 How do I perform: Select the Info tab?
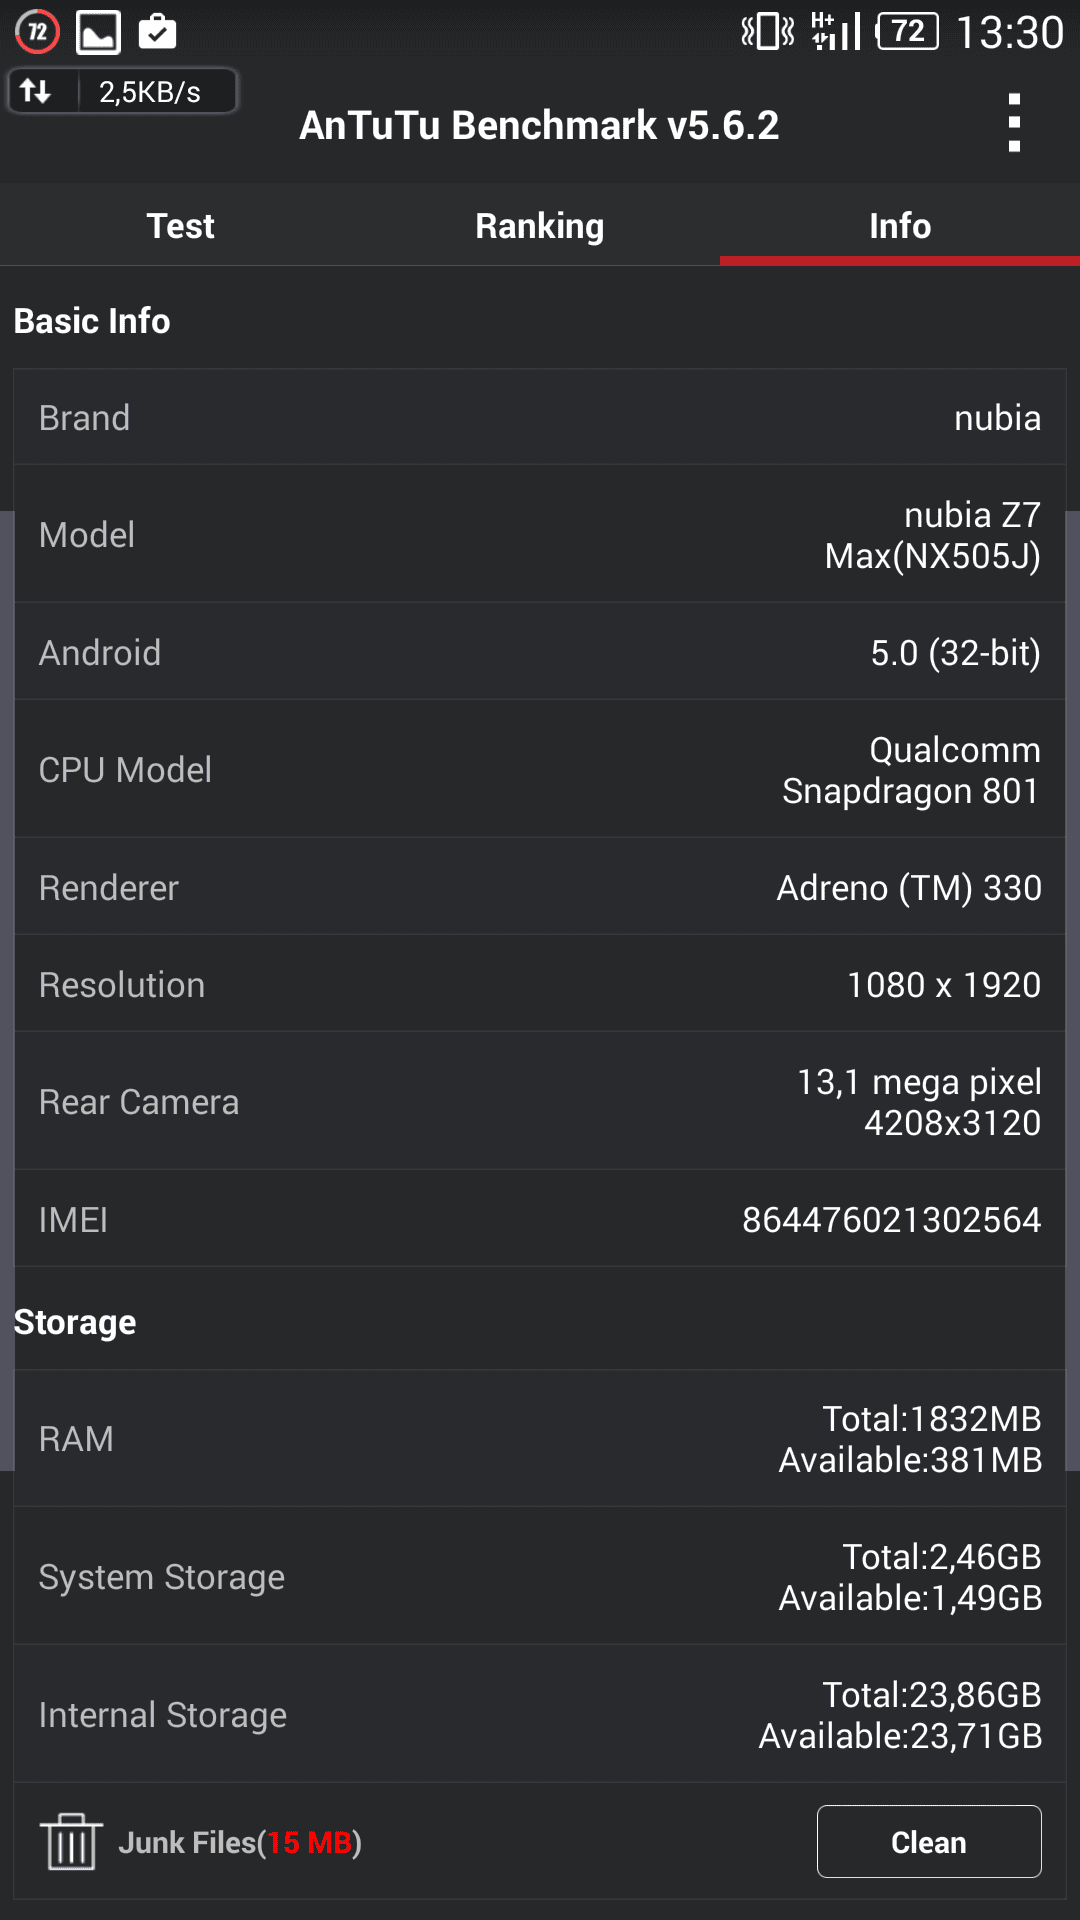[x=900, y=226]
